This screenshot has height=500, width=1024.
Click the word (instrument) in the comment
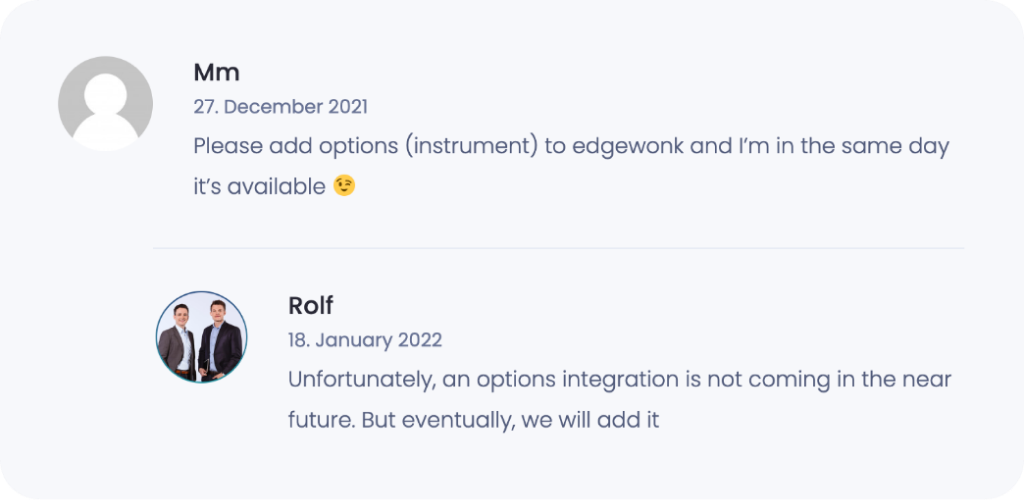coord(467,146)
